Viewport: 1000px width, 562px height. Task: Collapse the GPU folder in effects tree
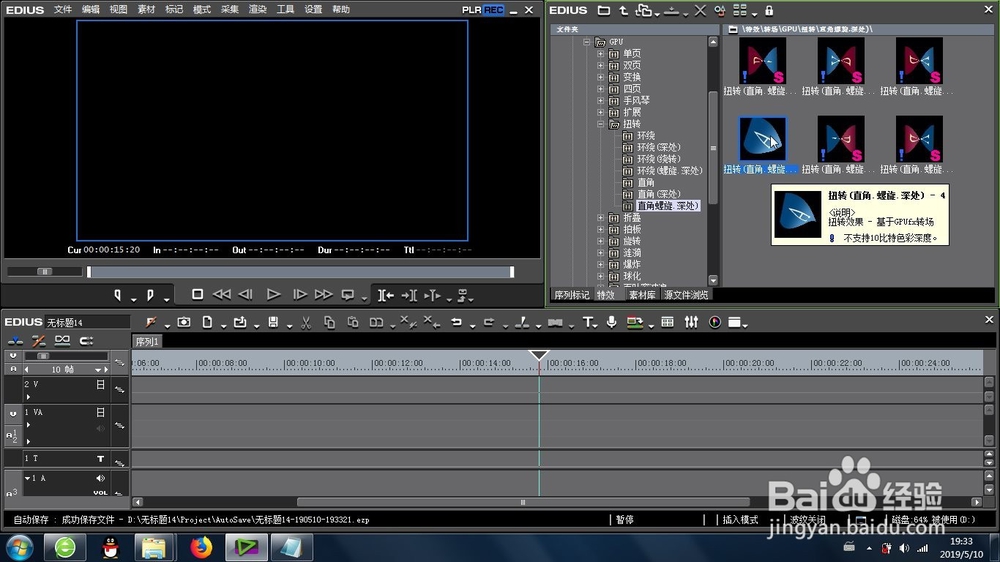(586, 41)
